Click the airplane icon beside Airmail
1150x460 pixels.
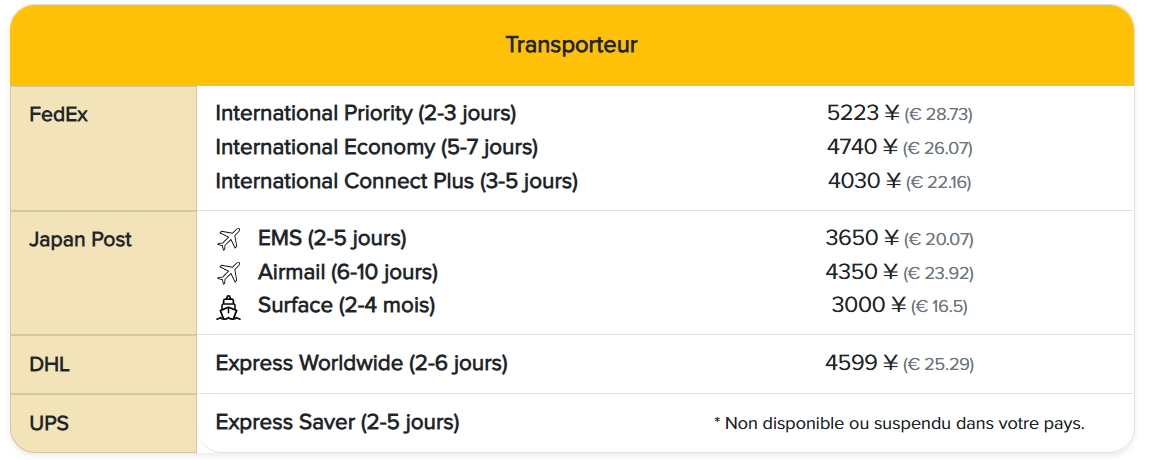[229, 272]
